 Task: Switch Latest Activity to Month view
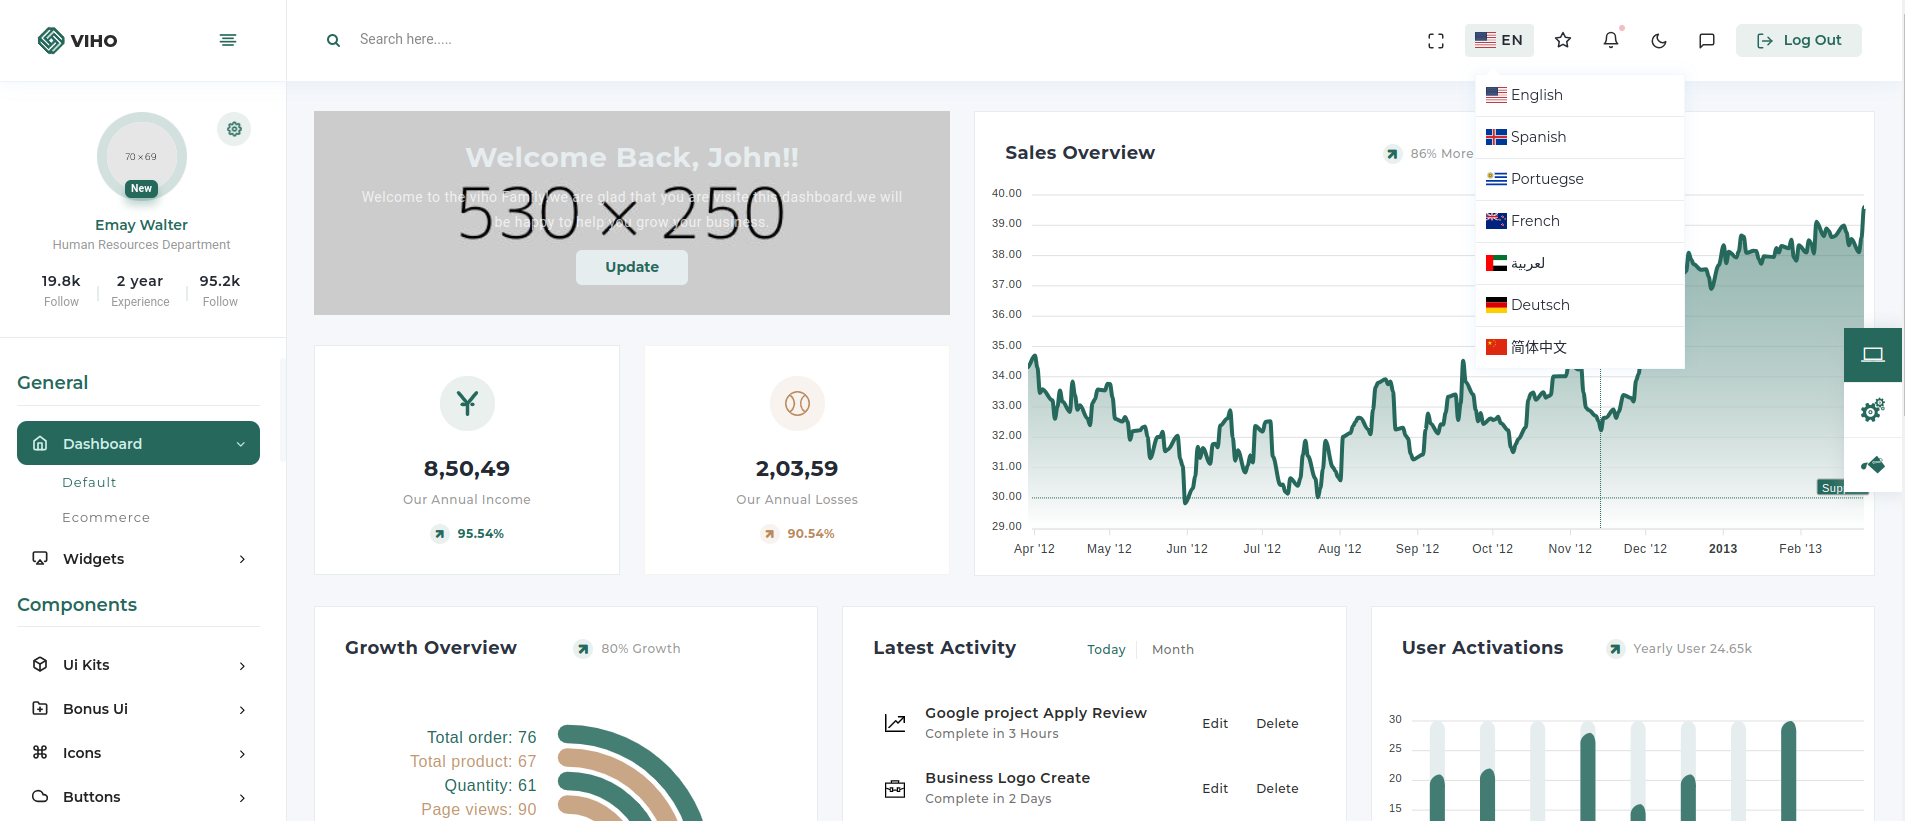point(1172,650)
